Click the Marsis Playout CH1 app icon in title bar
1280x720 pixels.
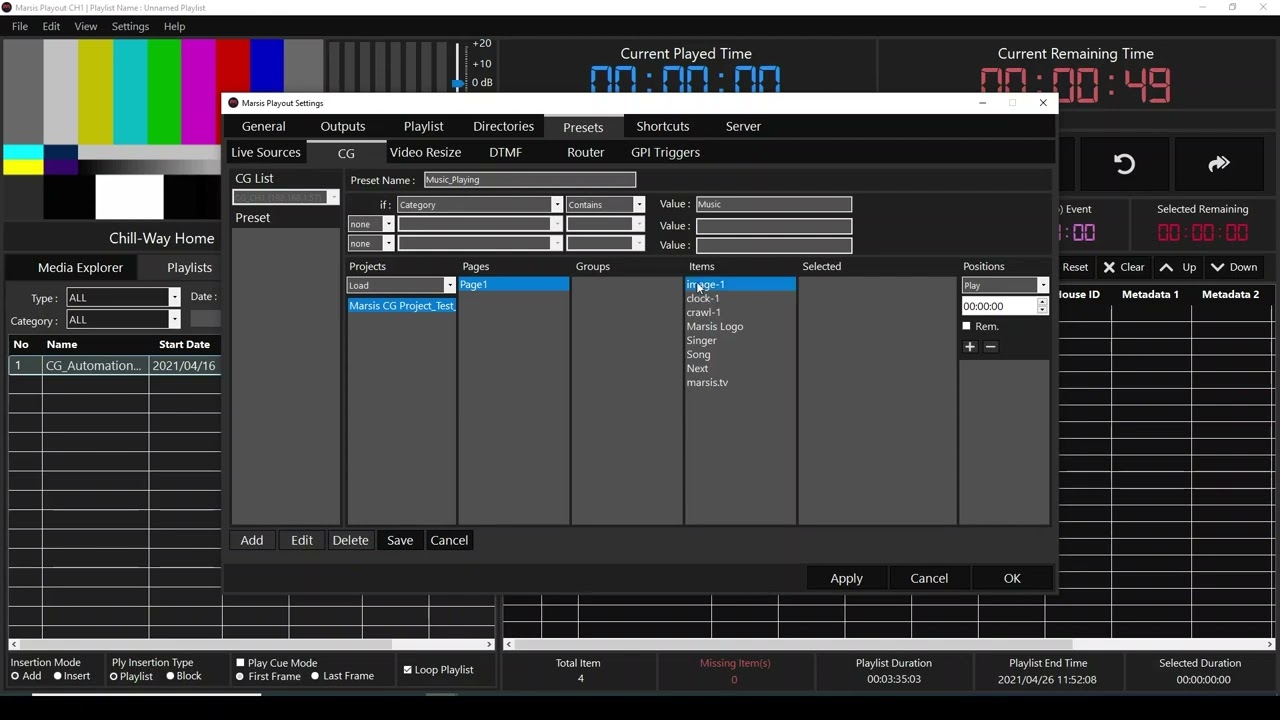8,8
